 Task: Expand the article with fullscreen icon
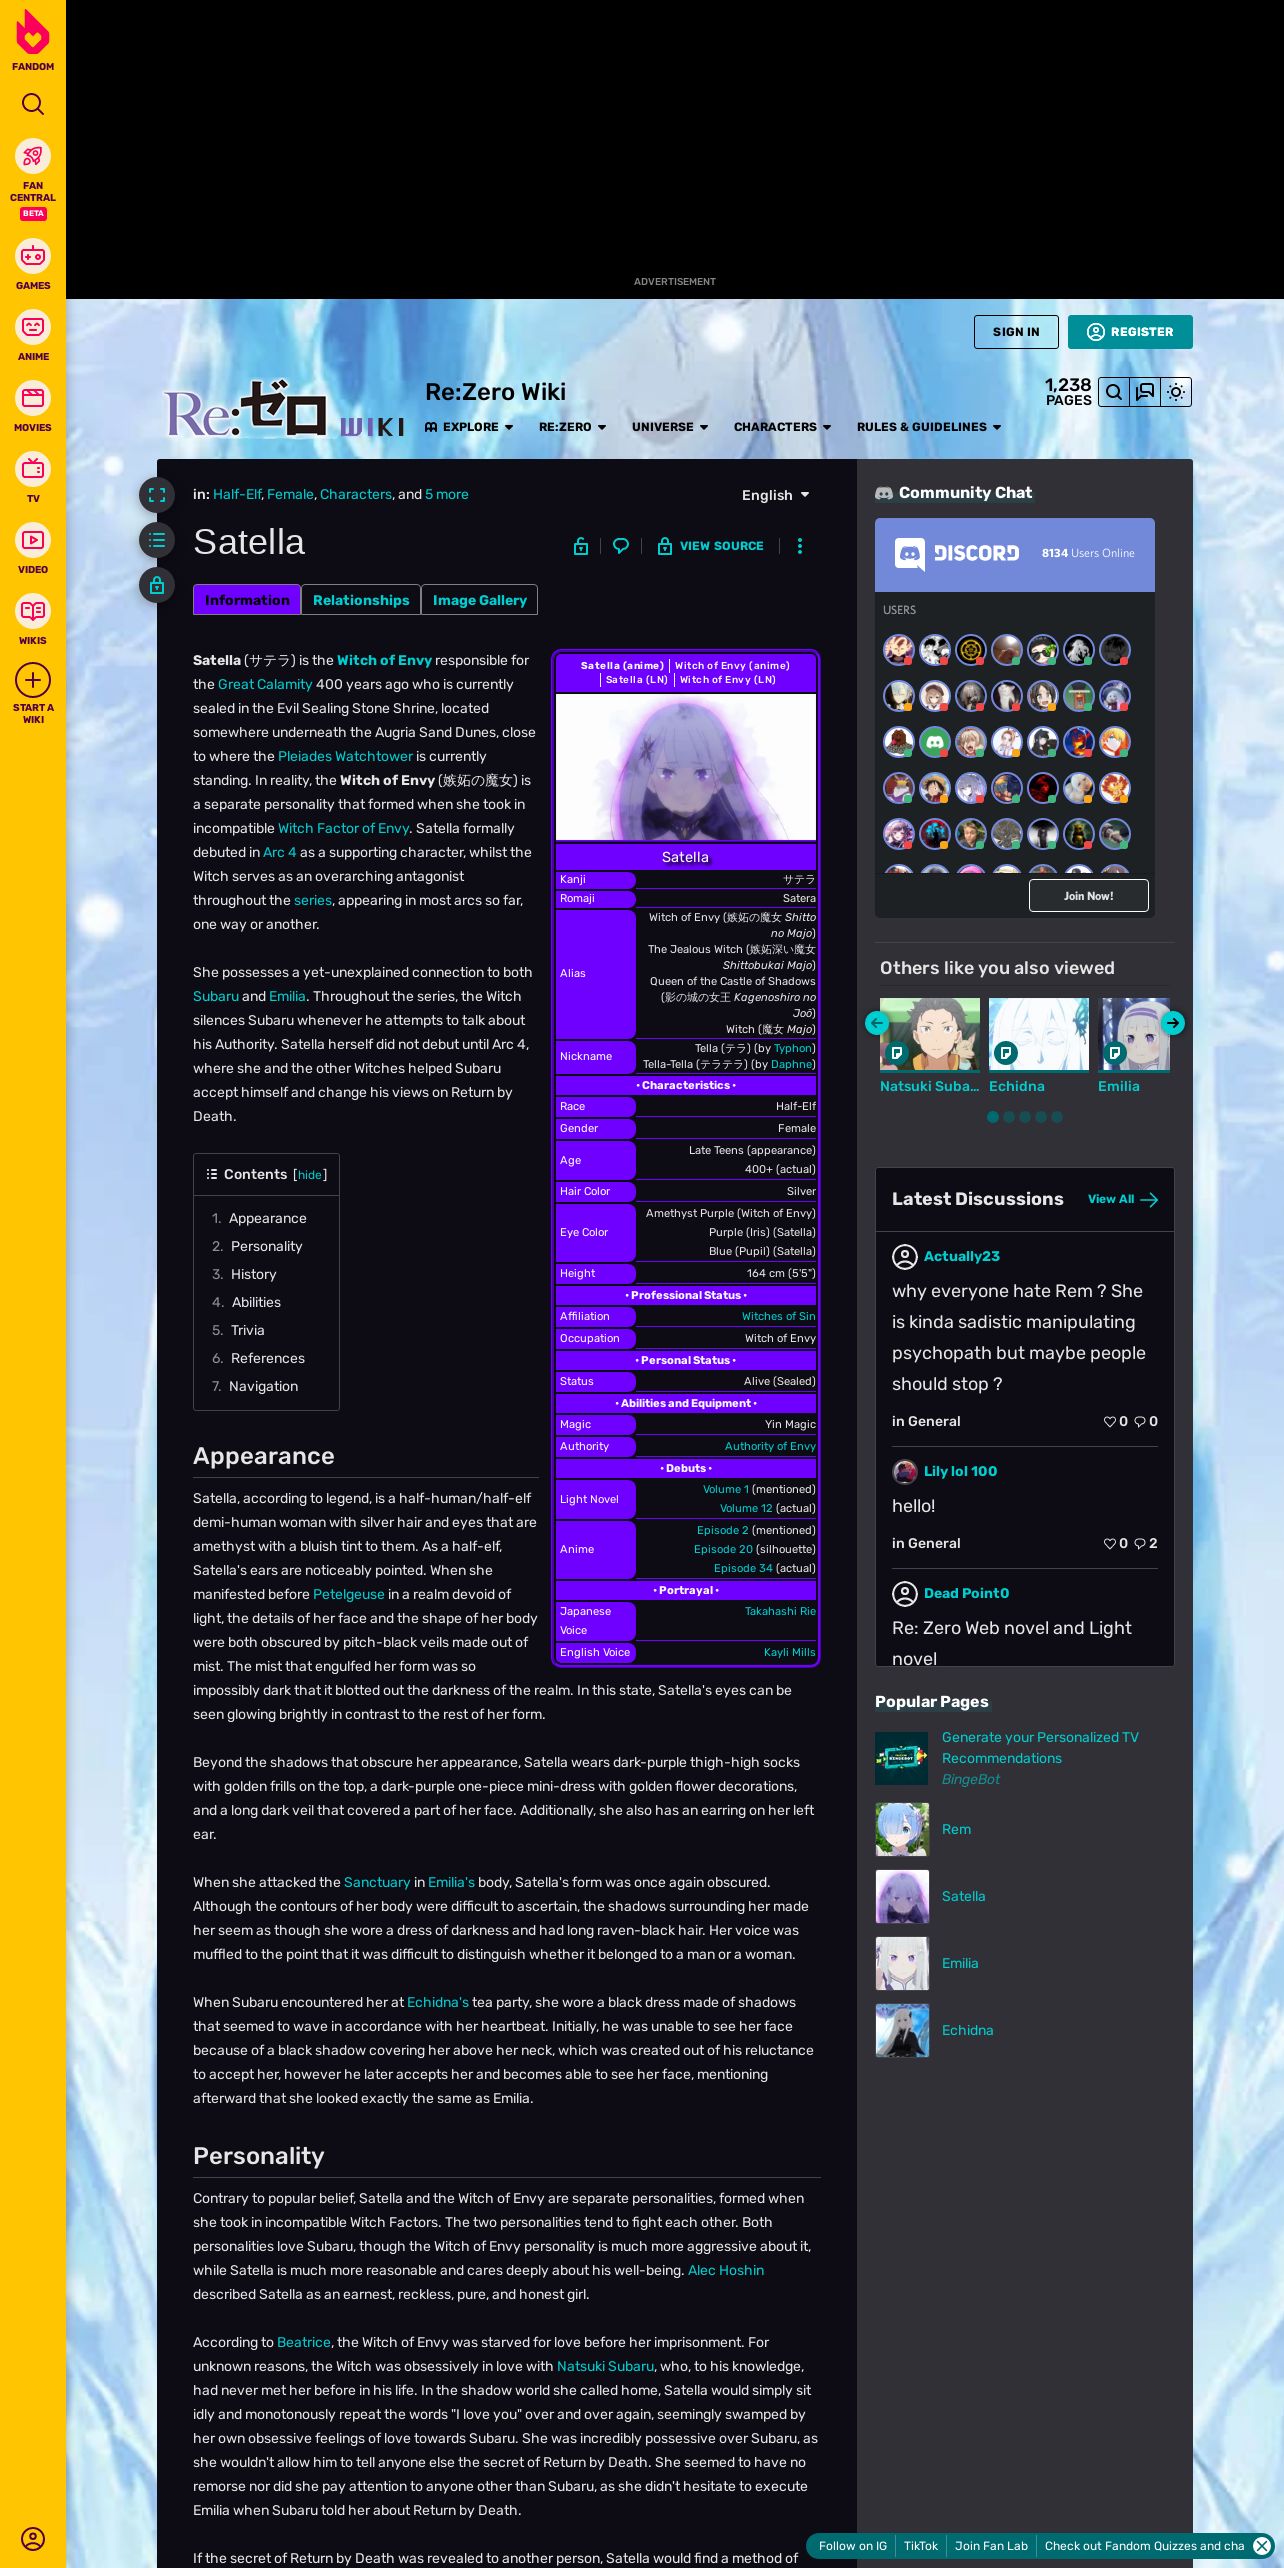coord(157,495)
